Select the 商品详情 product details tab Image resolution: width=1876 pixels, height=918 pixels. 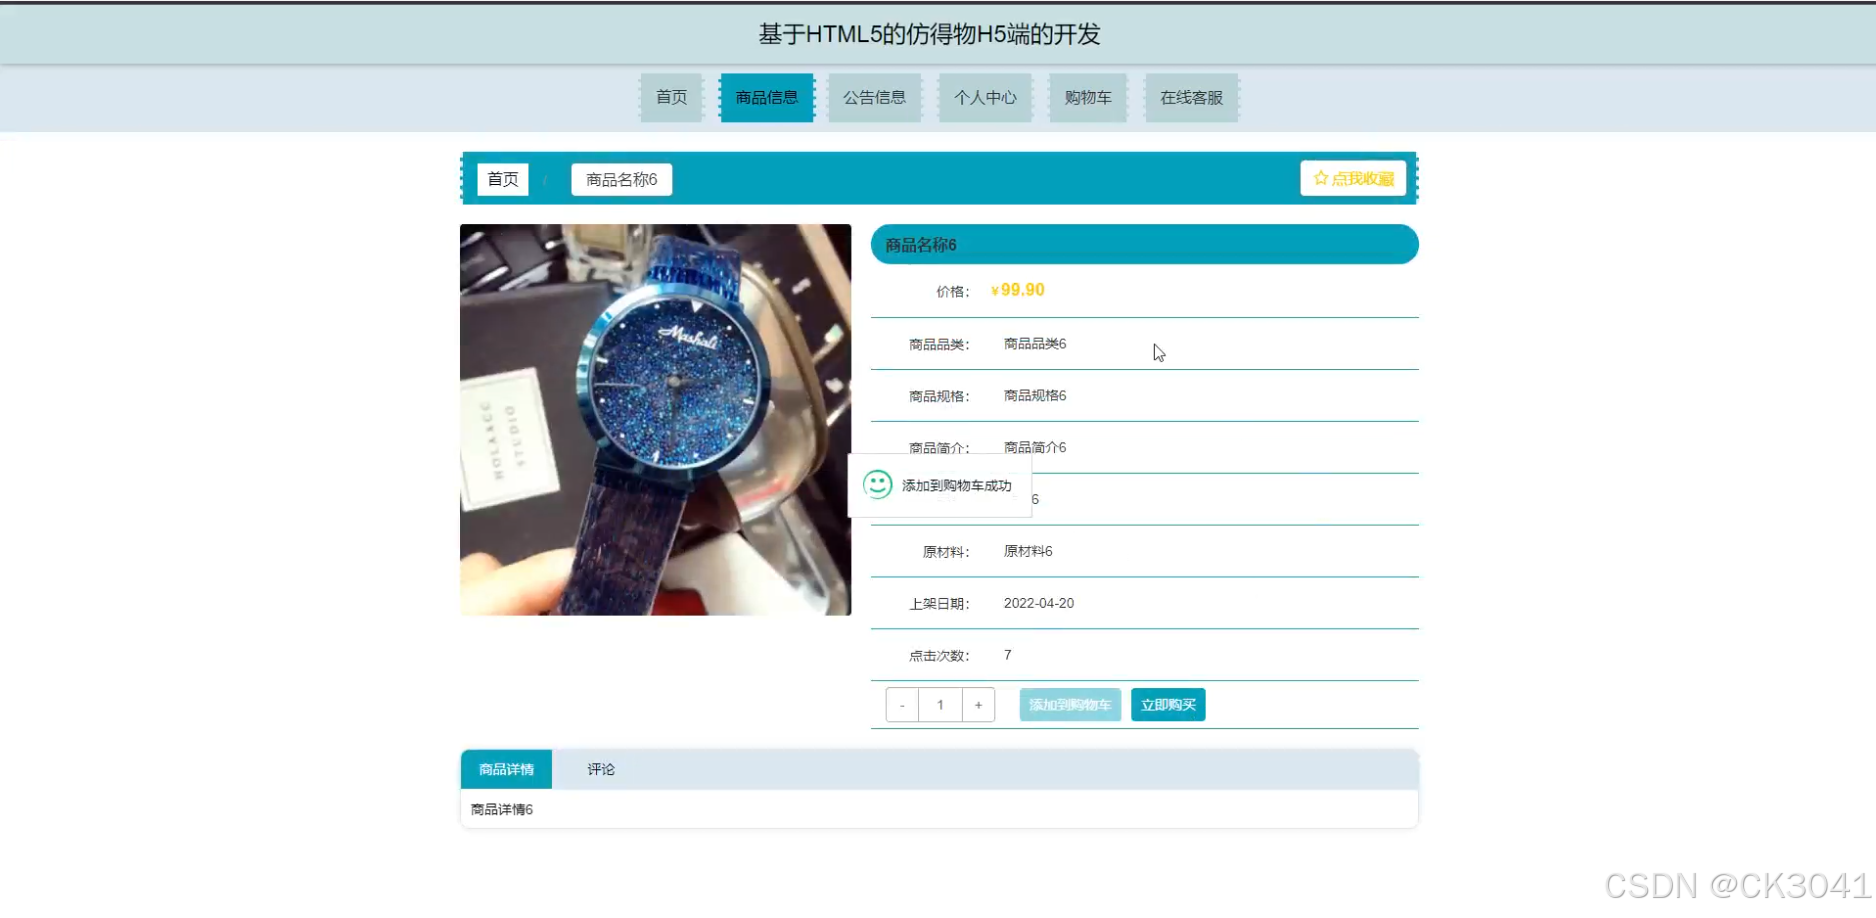505,769
